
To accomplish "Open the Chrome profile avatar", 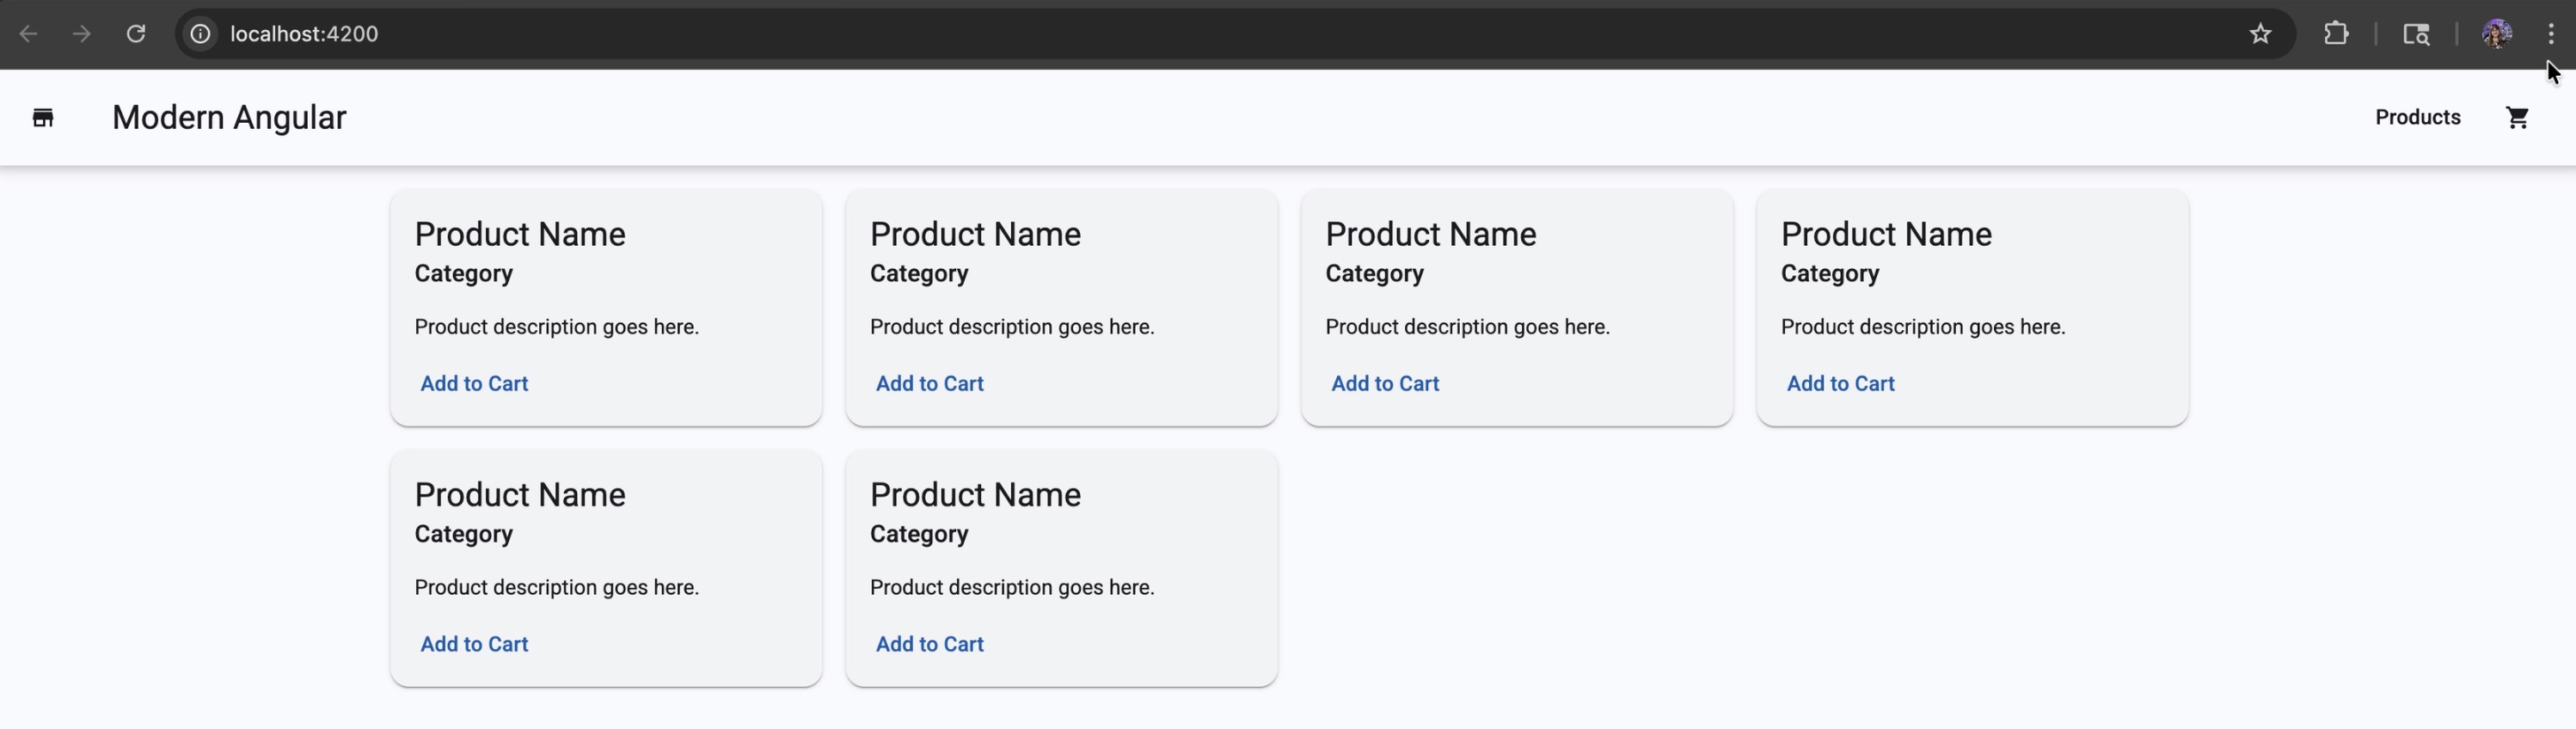I will click(x=2496, y=34).
